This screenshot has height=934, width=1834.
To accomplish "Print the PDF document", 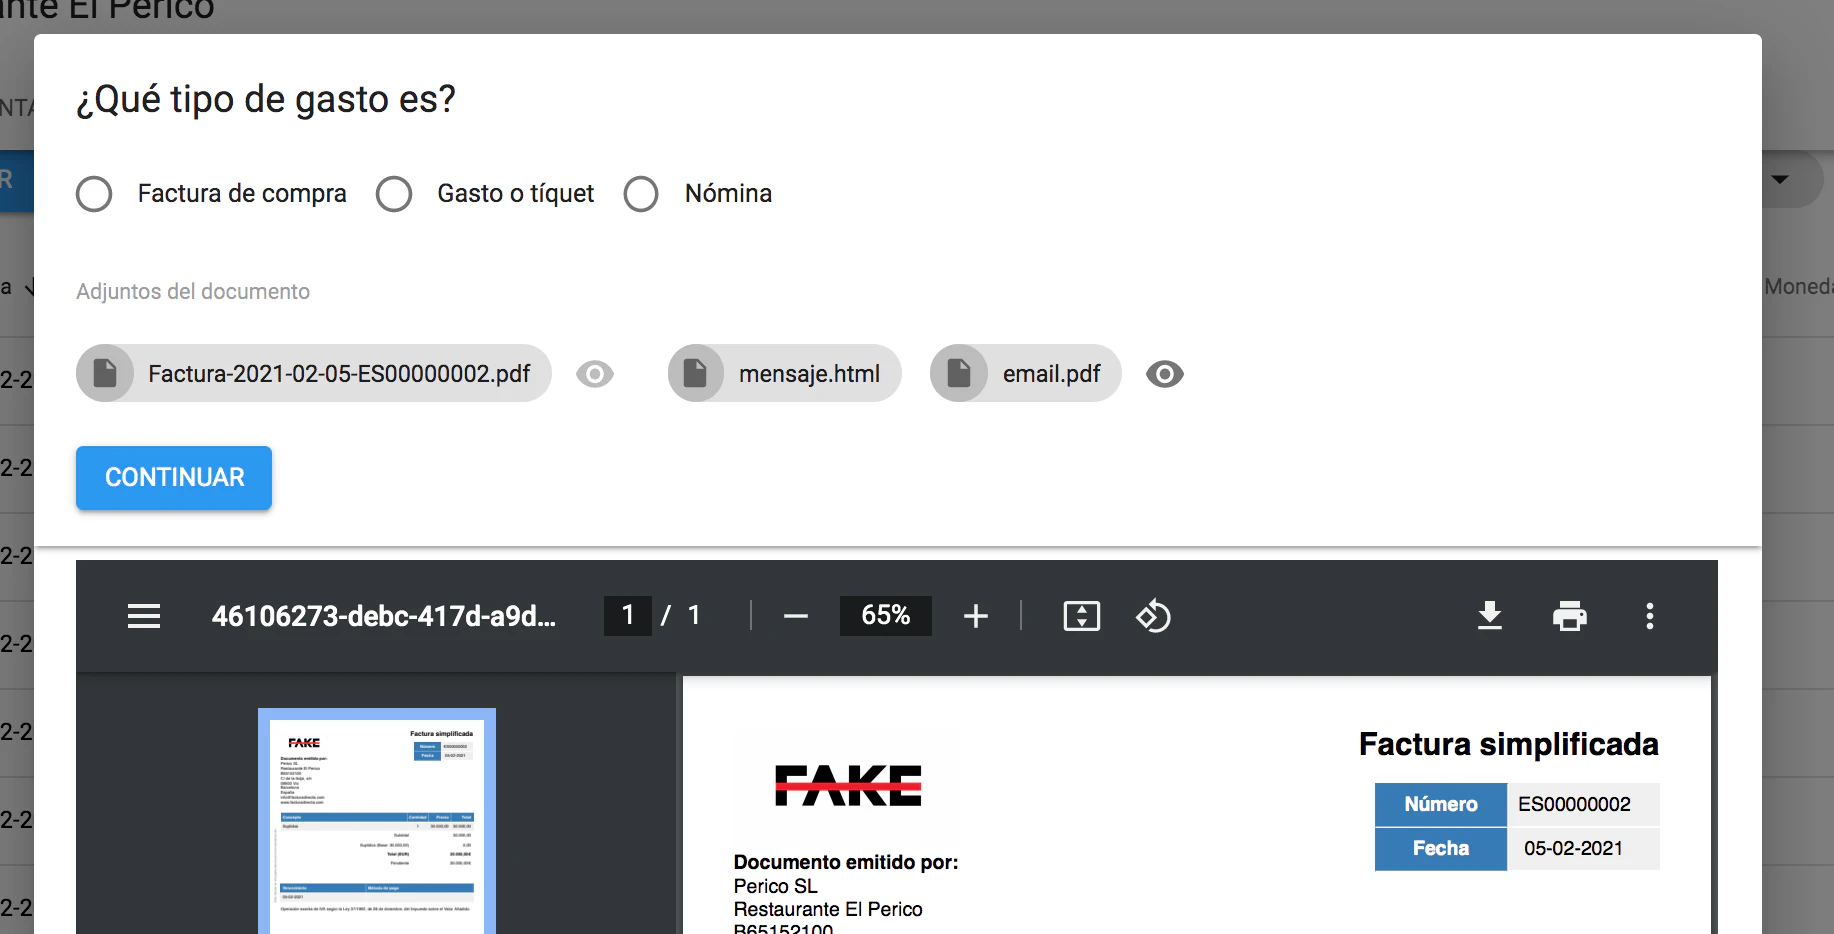I will tap(1569, 616).
